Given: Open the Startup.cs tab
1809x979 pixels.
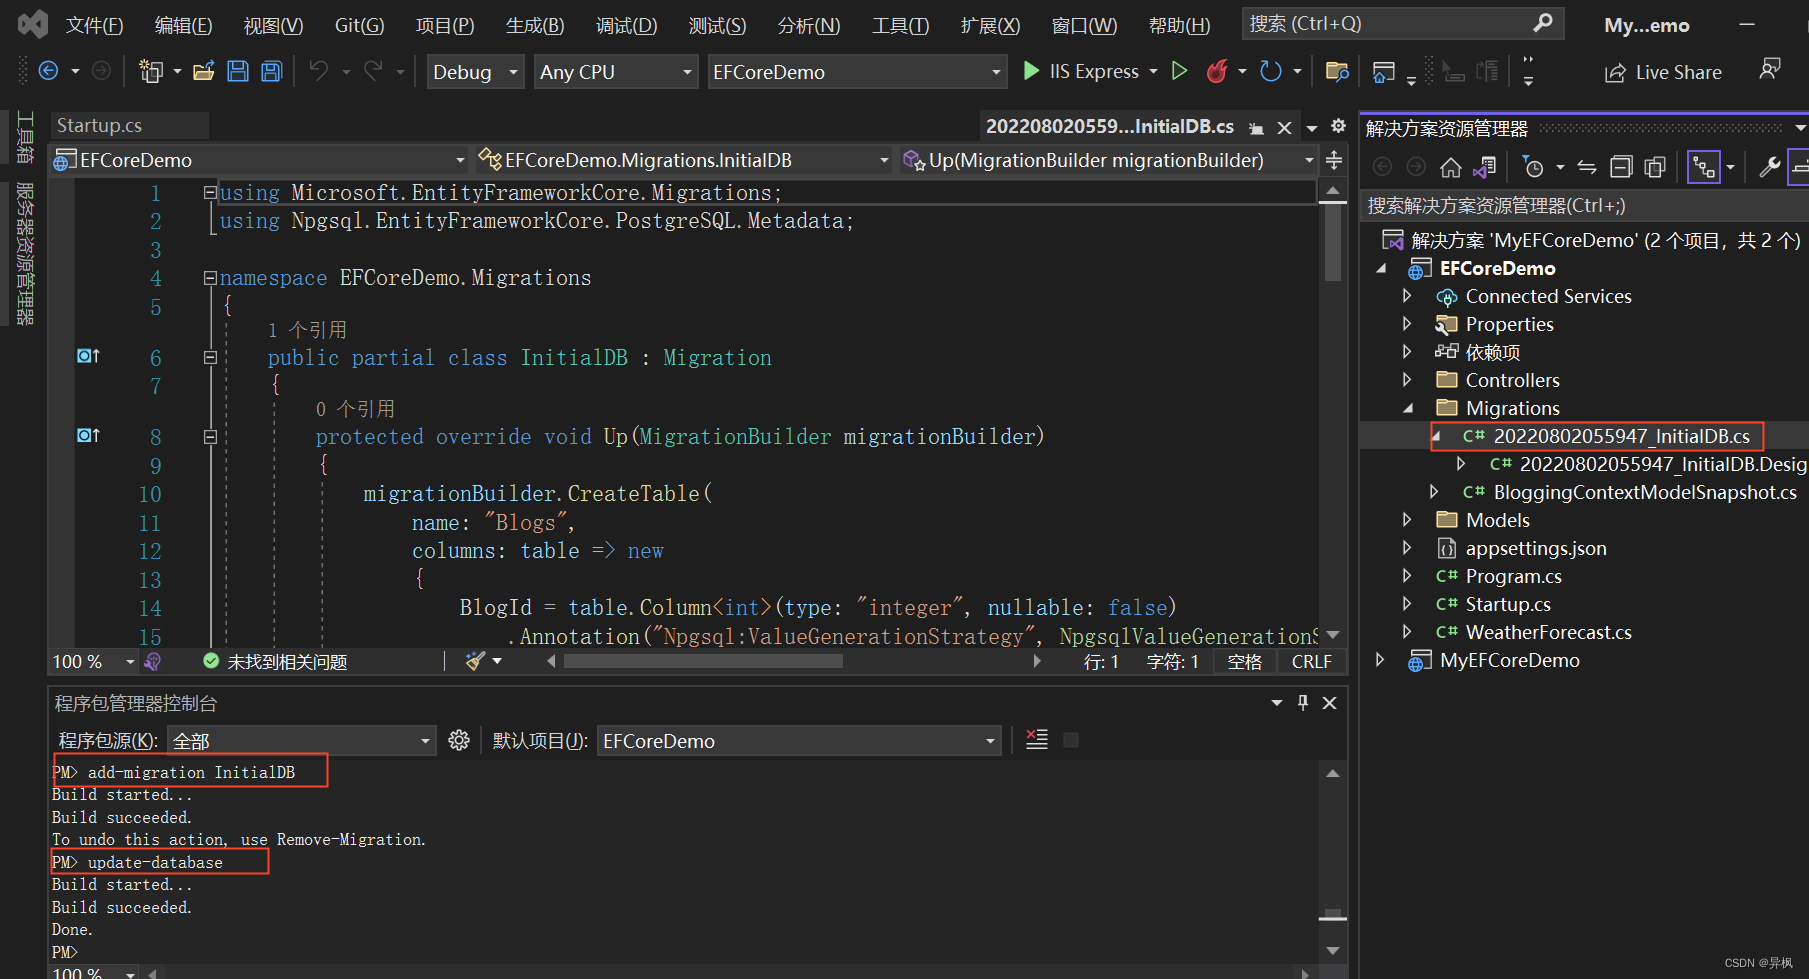Looking at the screenshot, I should click(99, 125).
